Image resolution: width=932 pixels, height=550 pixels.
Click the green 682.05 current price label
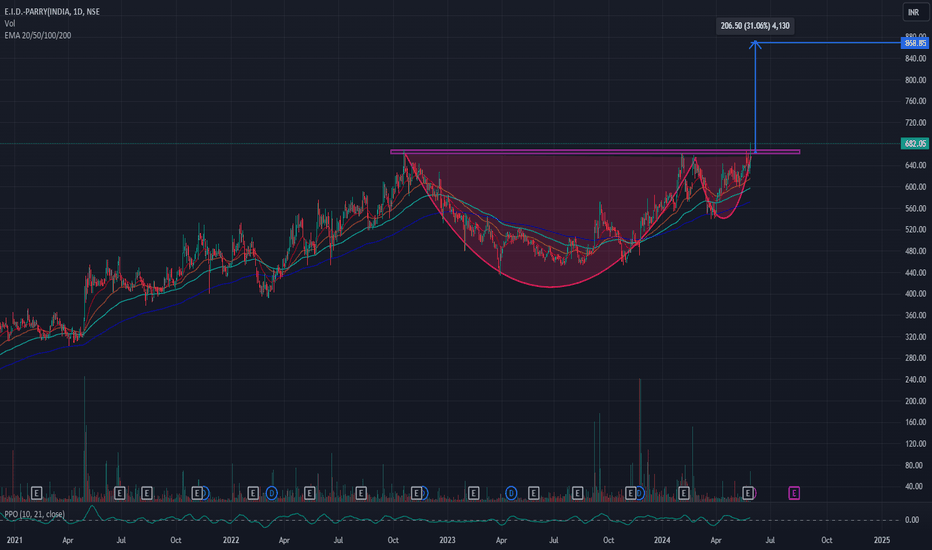(915, 143)
